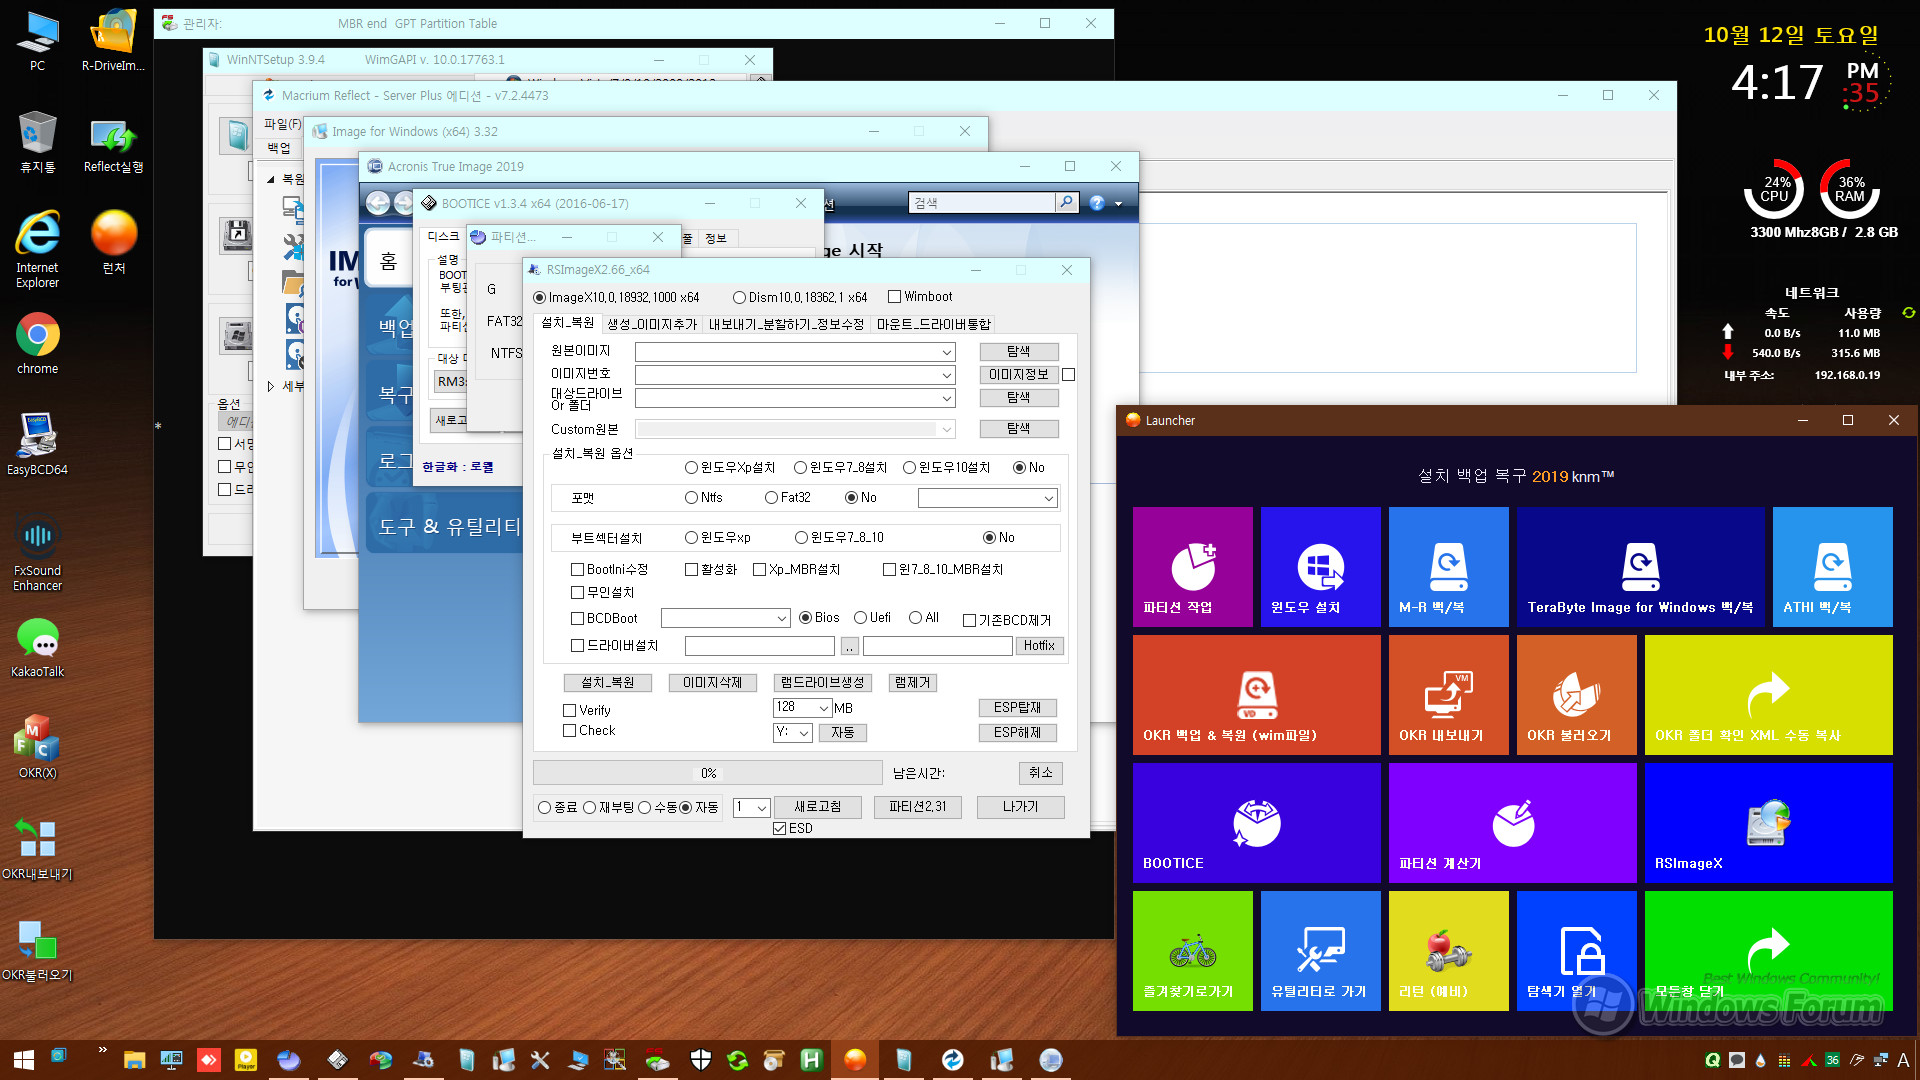Switch to 내보내기_분할하기_정보수정 tab
The height and width of the screenshot is (1080, 1920).
pyautogui.click(x=786, y=324)
